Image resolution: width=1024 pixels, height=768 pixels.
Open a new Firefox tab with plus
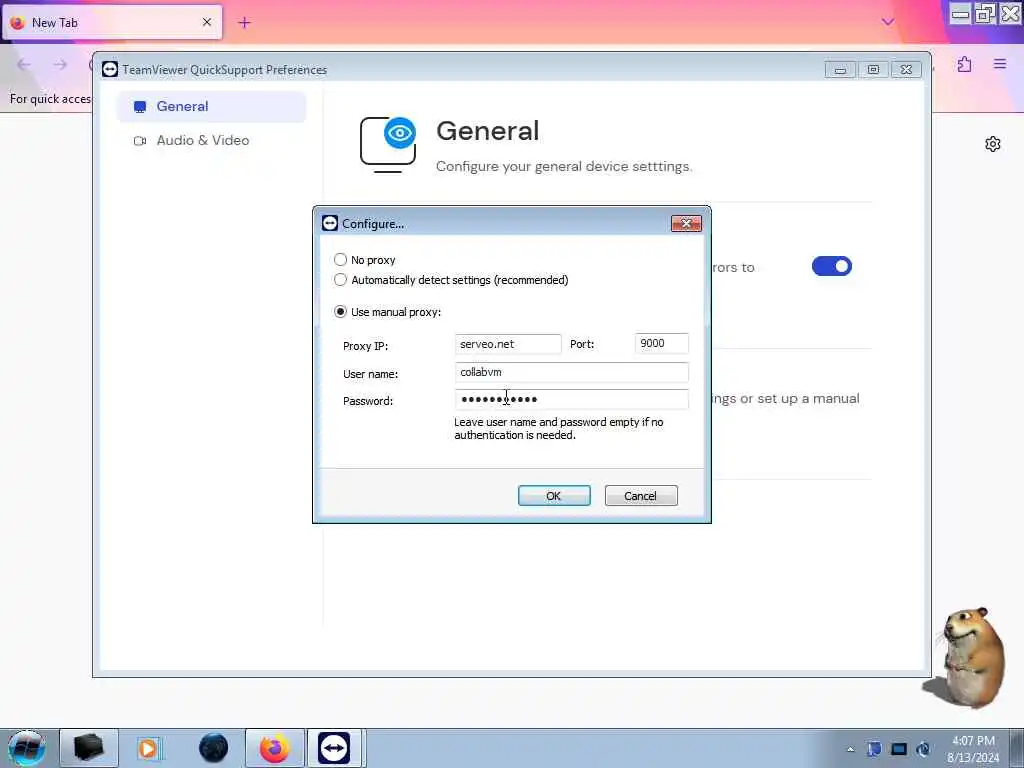(x=244, y=23)
